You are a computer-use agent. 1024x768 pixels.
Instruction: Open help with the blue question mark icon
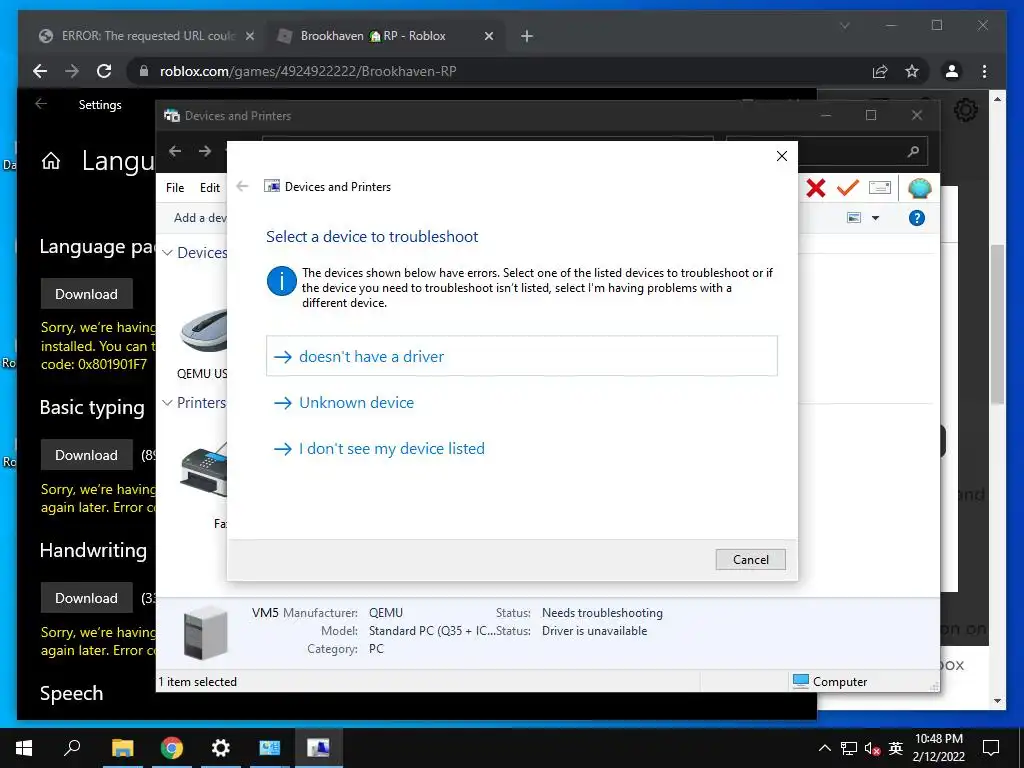click(x=917, y=218)
